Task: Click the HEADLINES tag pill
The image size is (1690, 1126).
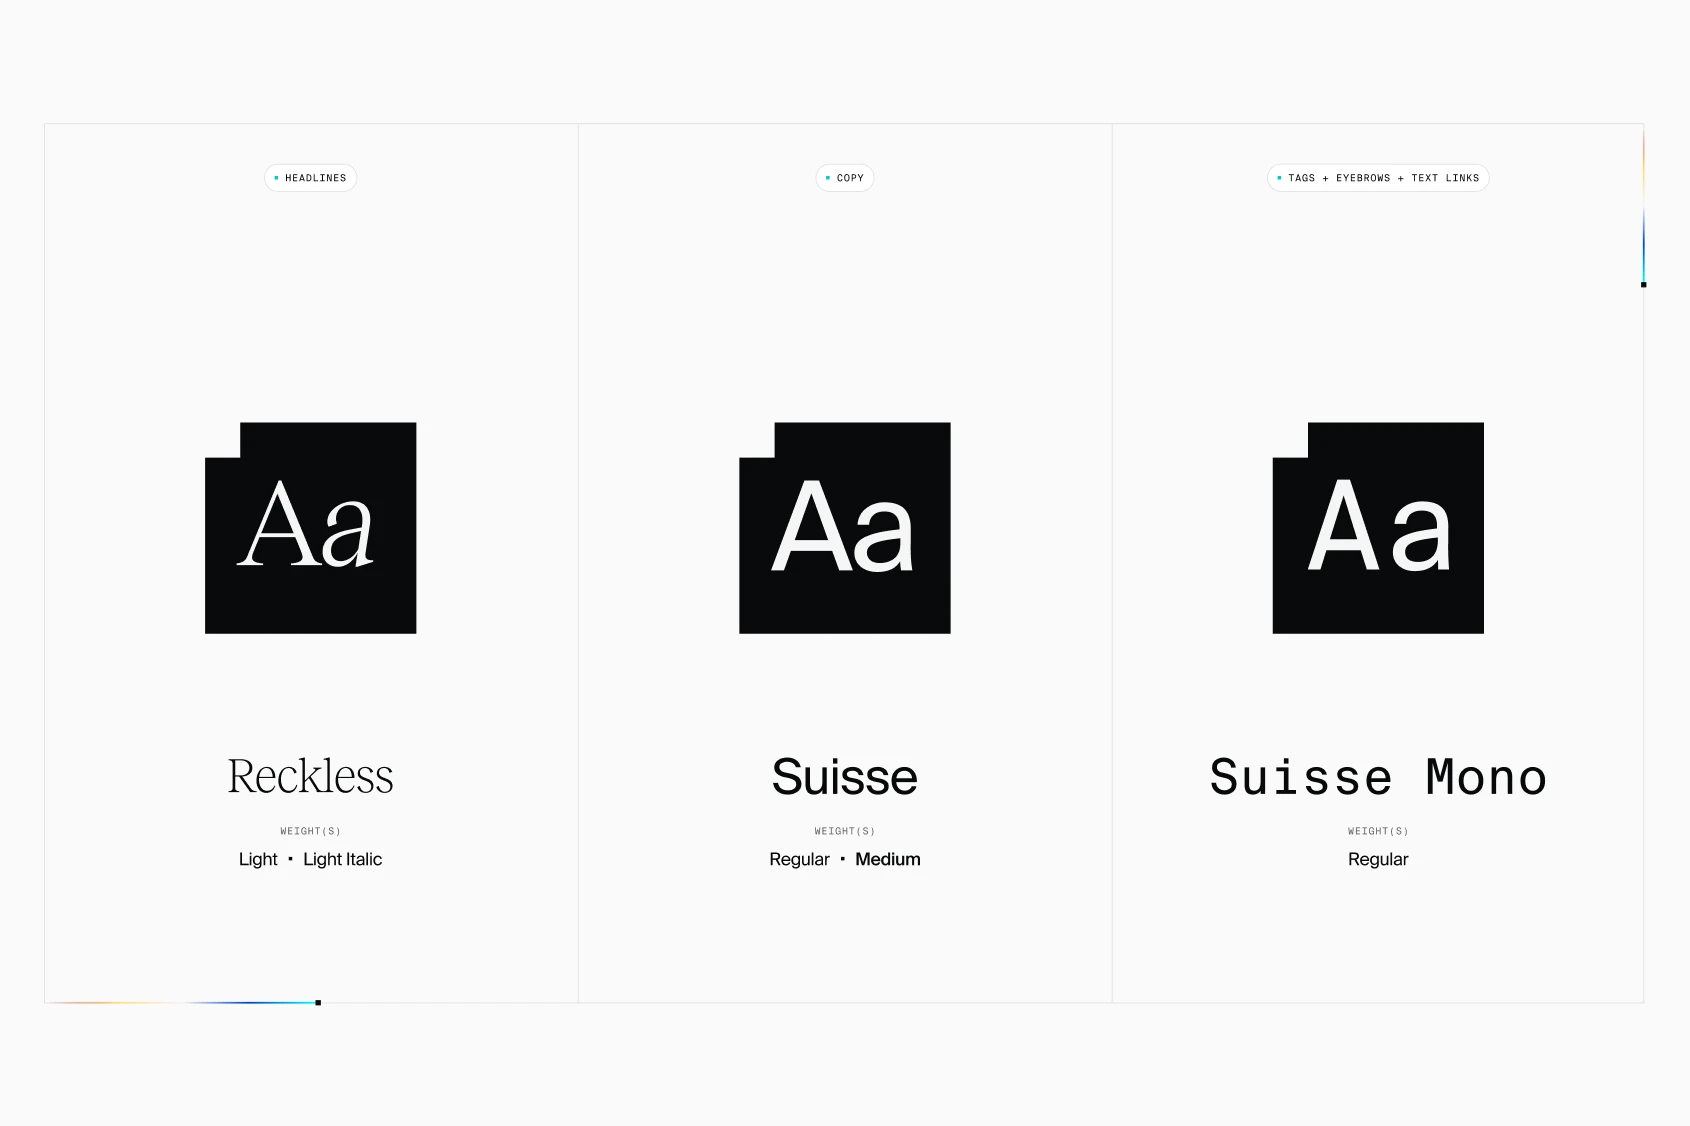Action: point(310,178)
